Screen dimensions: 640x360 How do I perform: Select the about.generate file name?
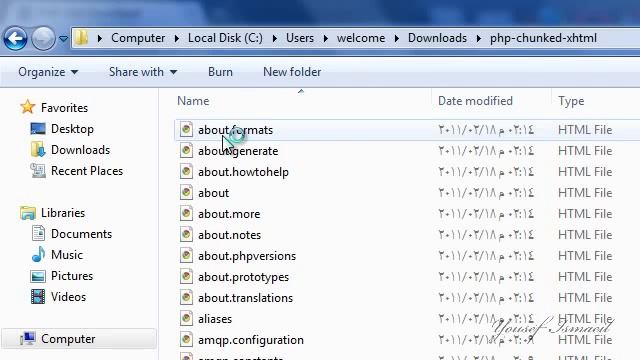pyautogui.click(x=238, y=151)
